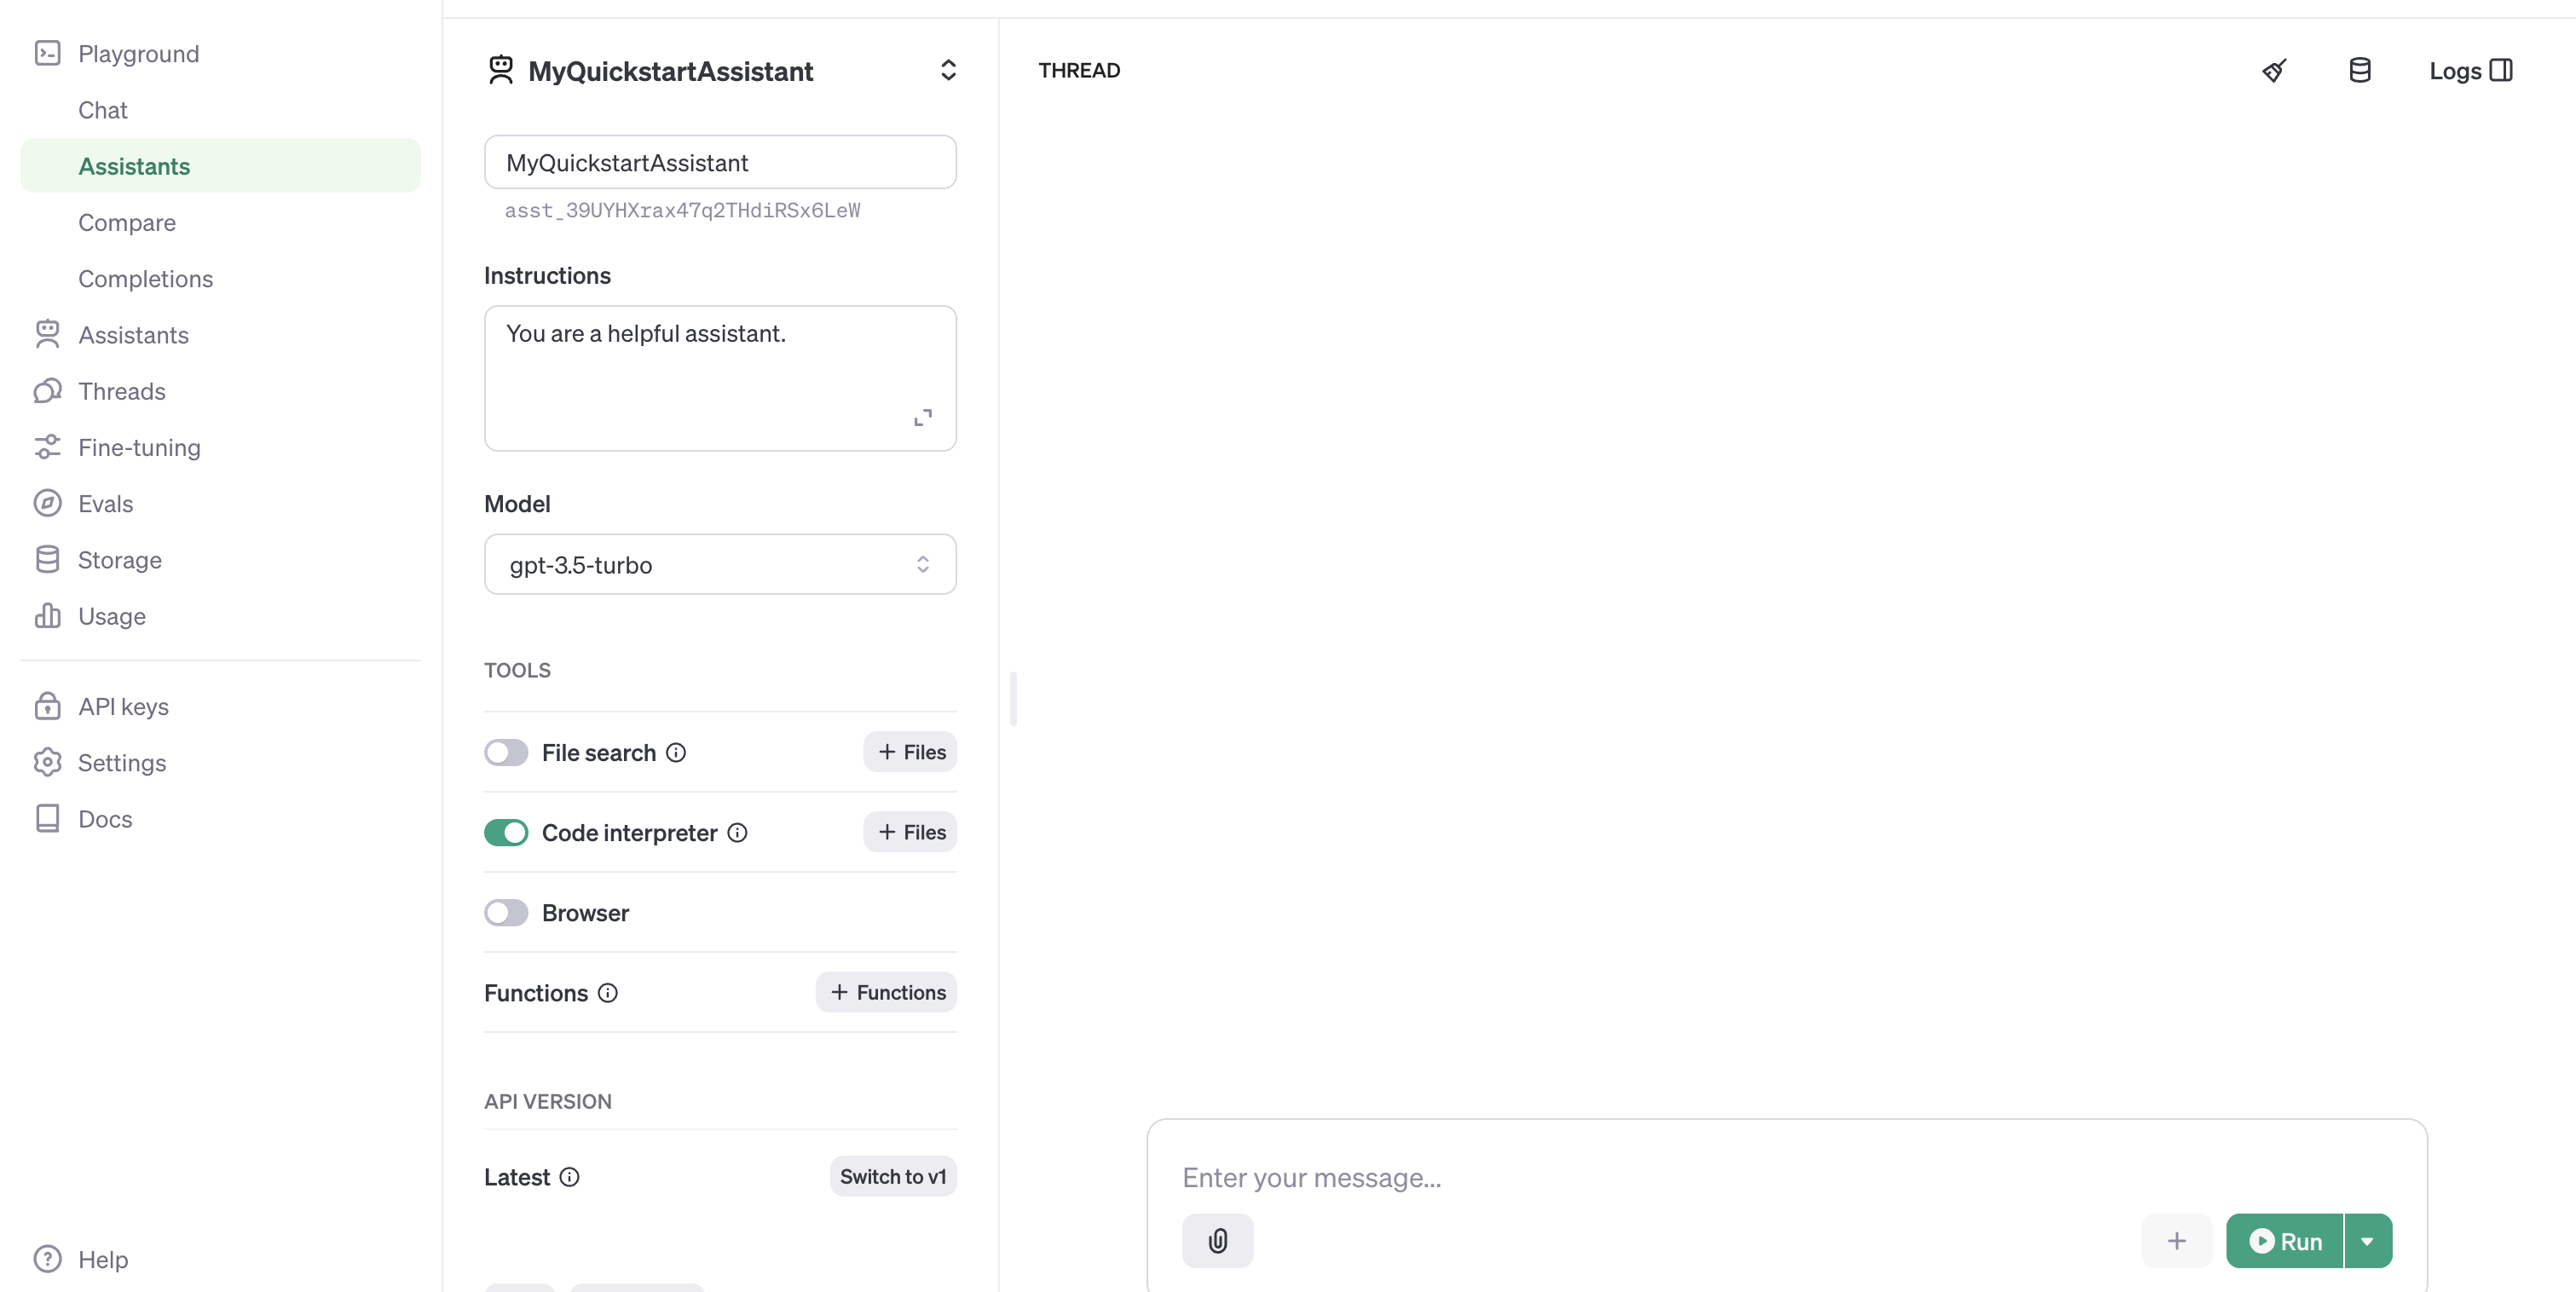Open Storage via its database icon
Screen dimensions: 2576x1292
point(49,559)
